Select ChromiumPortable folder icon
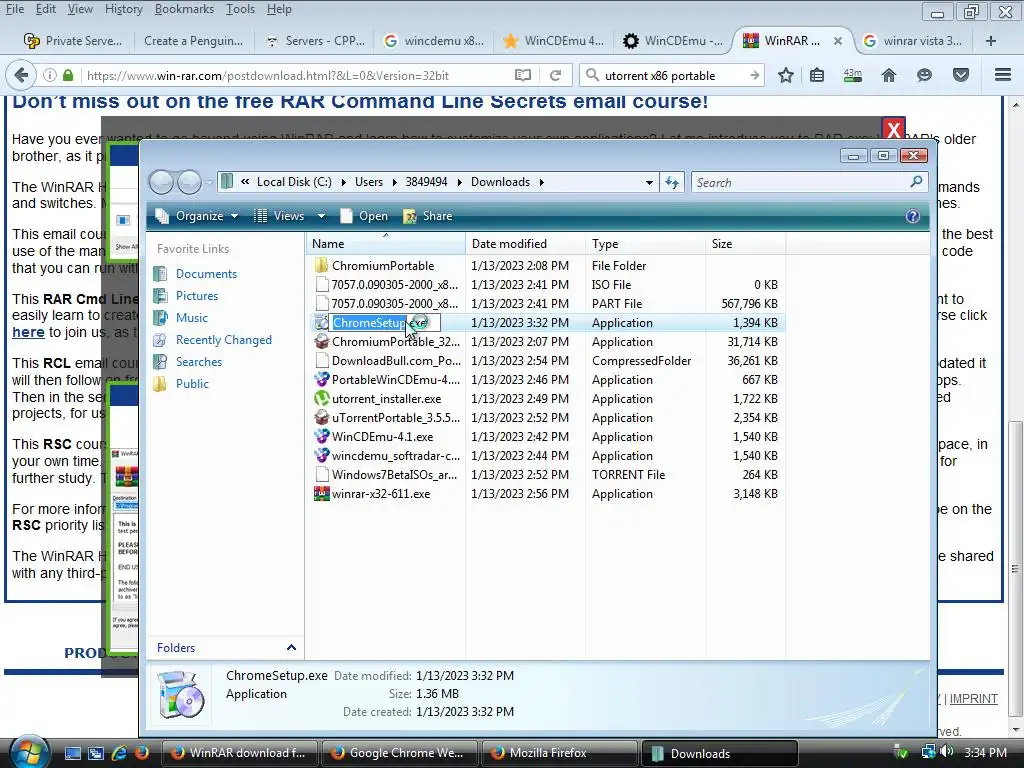This screenshot has height=768, width=1024. 321,266
